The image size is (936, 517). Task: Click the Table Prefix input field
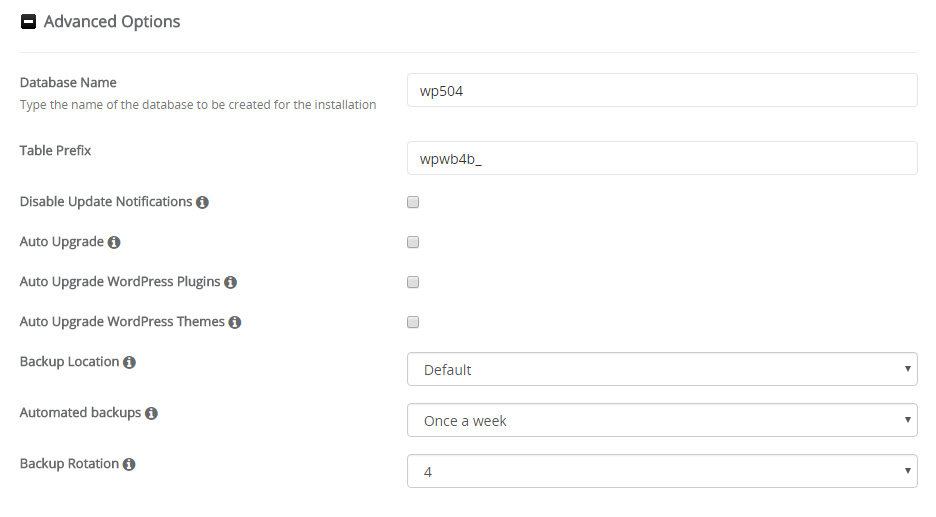point(662,158)
